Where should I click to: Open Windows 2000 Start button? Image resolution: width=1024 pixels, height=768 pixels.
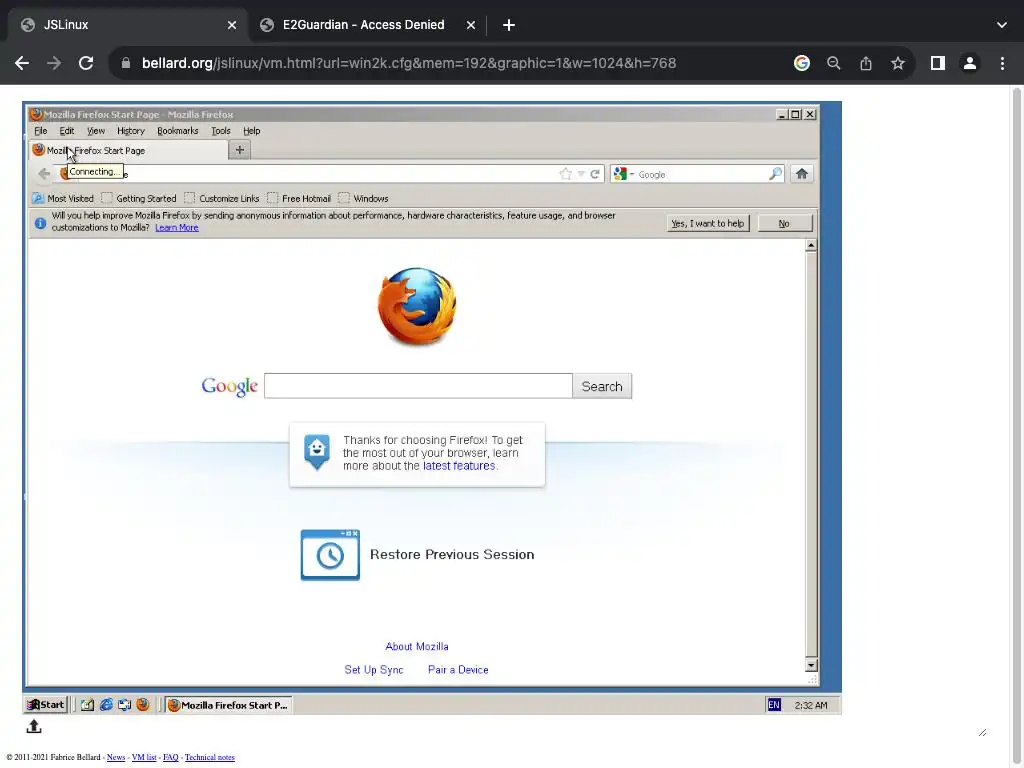coord(46,705)
